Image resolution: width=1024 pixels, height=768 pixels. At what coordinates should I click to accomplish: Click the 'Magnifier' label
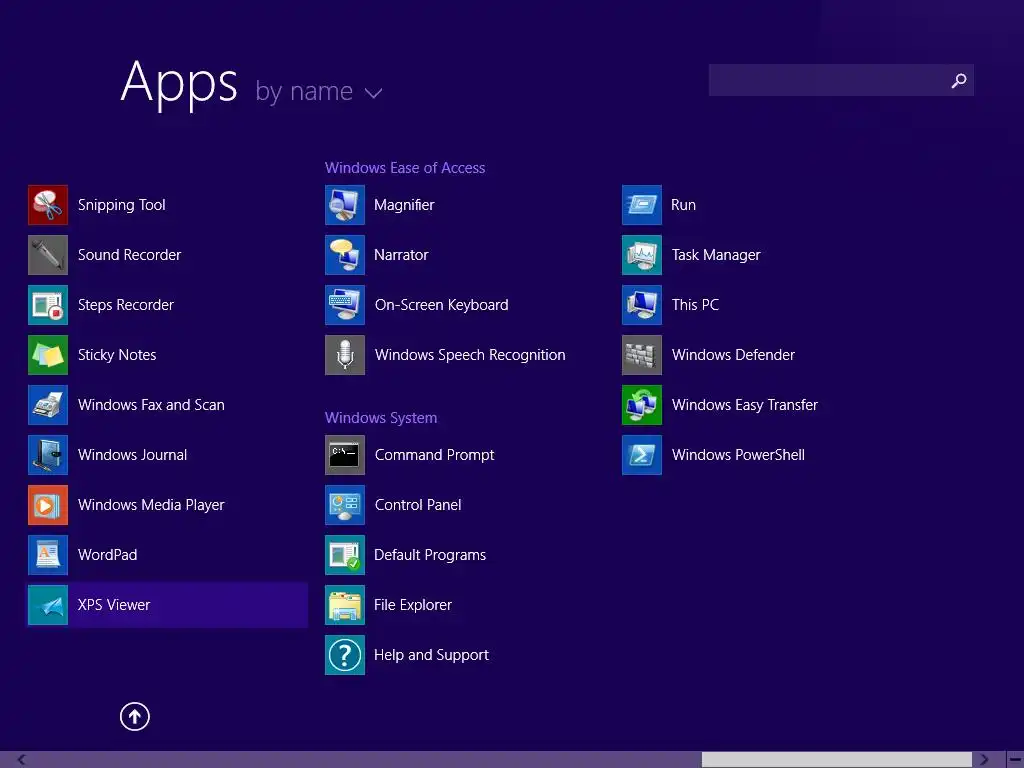coord(404,205)
